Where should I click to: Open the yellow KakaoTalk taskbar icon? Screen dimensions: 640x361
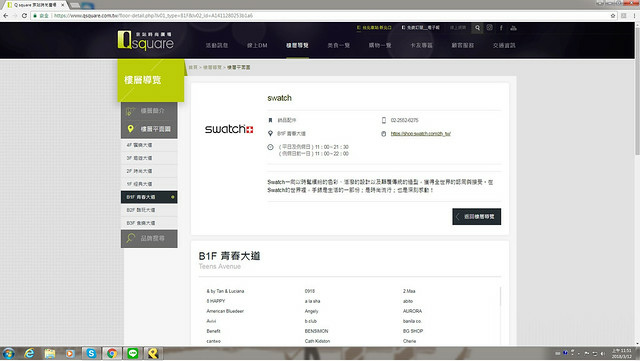pyautogui.click(x=153, y=353)
